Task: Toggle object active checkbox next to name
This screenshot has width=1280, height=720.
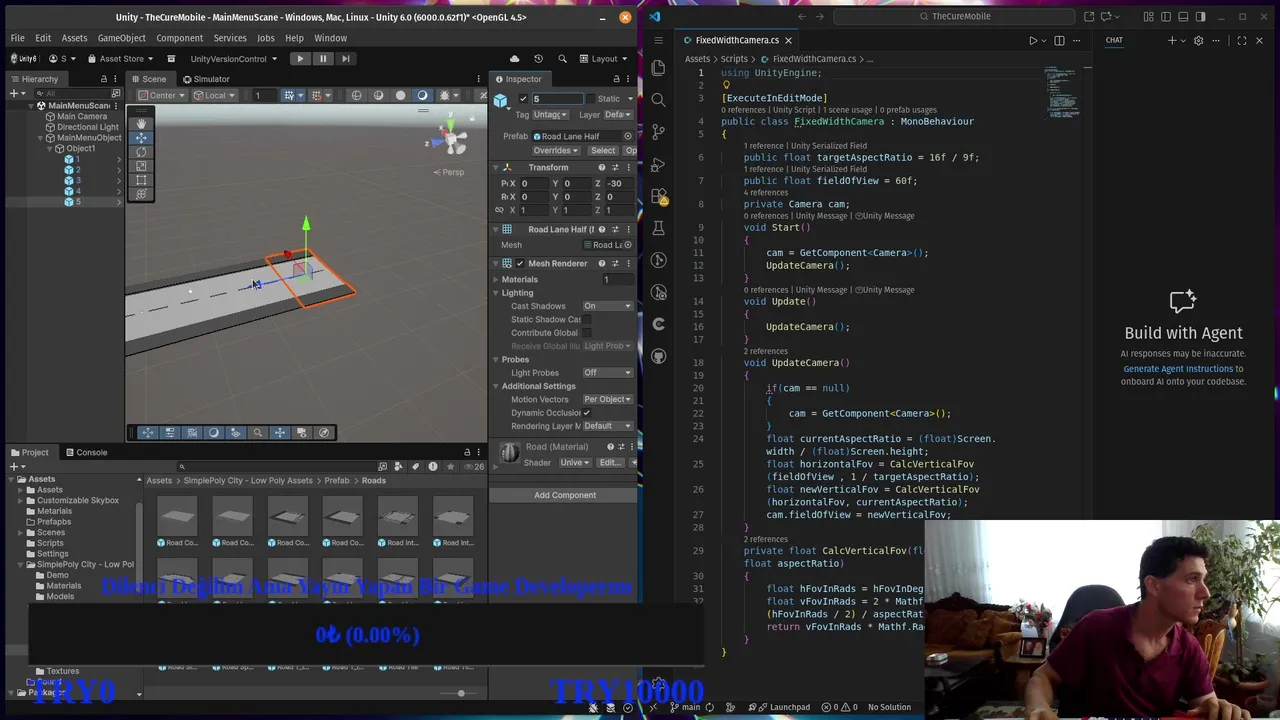Action: point(523,99)
